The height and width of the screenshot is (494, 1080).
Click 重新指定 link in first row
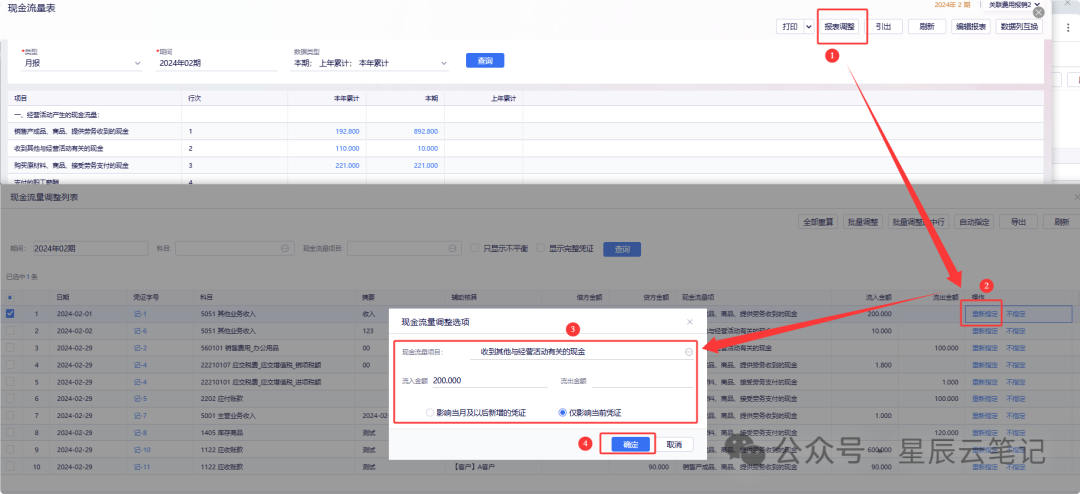point(984,313)
